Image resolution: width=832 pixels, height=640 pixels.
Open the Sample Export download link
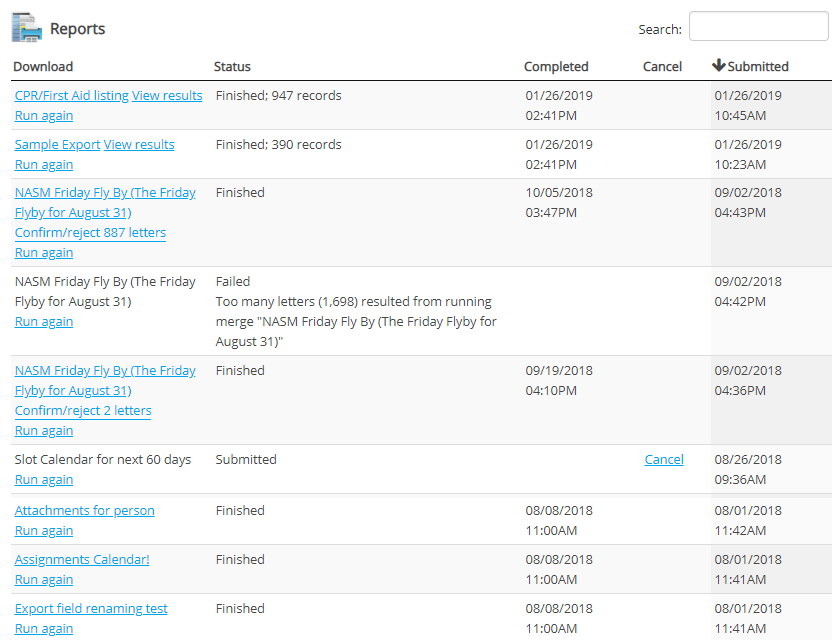pyautogui.click(x=57, y=145)
